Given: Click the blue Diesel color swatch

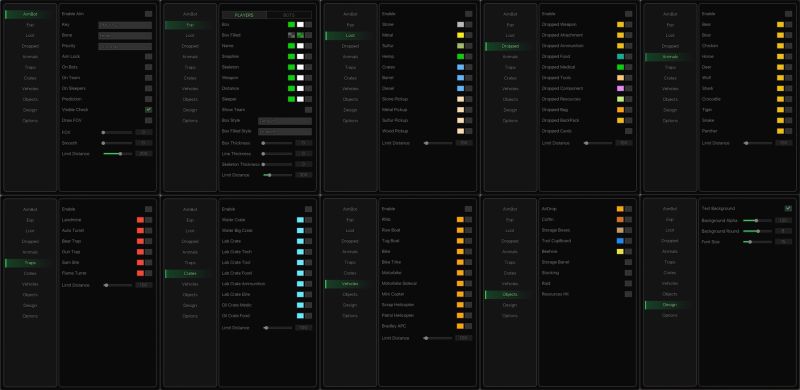Looking at the screenshot, I should click(x=460, y=88).
